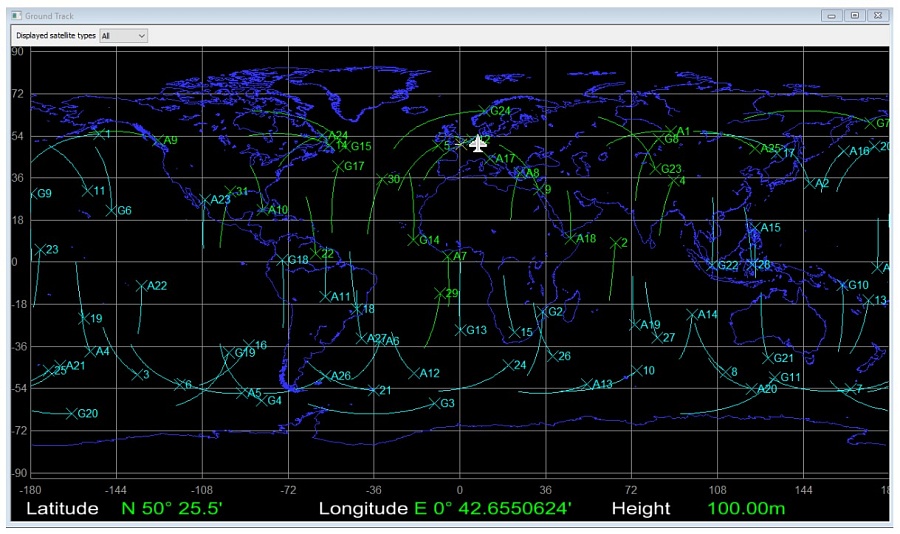
Task: Select the A12 satellite marker
Action: [x=415, y=374]
